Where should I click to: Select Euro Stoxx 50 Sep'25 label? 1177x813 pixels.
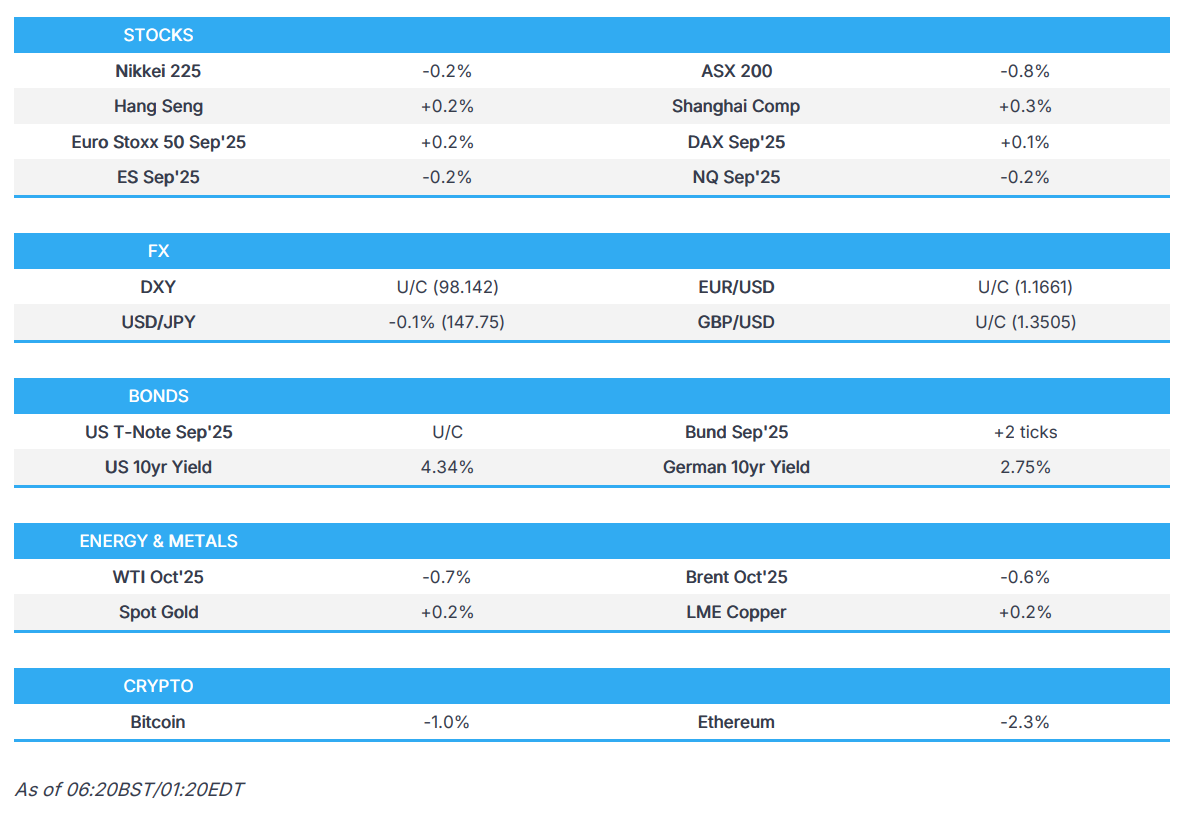(158, 142)
